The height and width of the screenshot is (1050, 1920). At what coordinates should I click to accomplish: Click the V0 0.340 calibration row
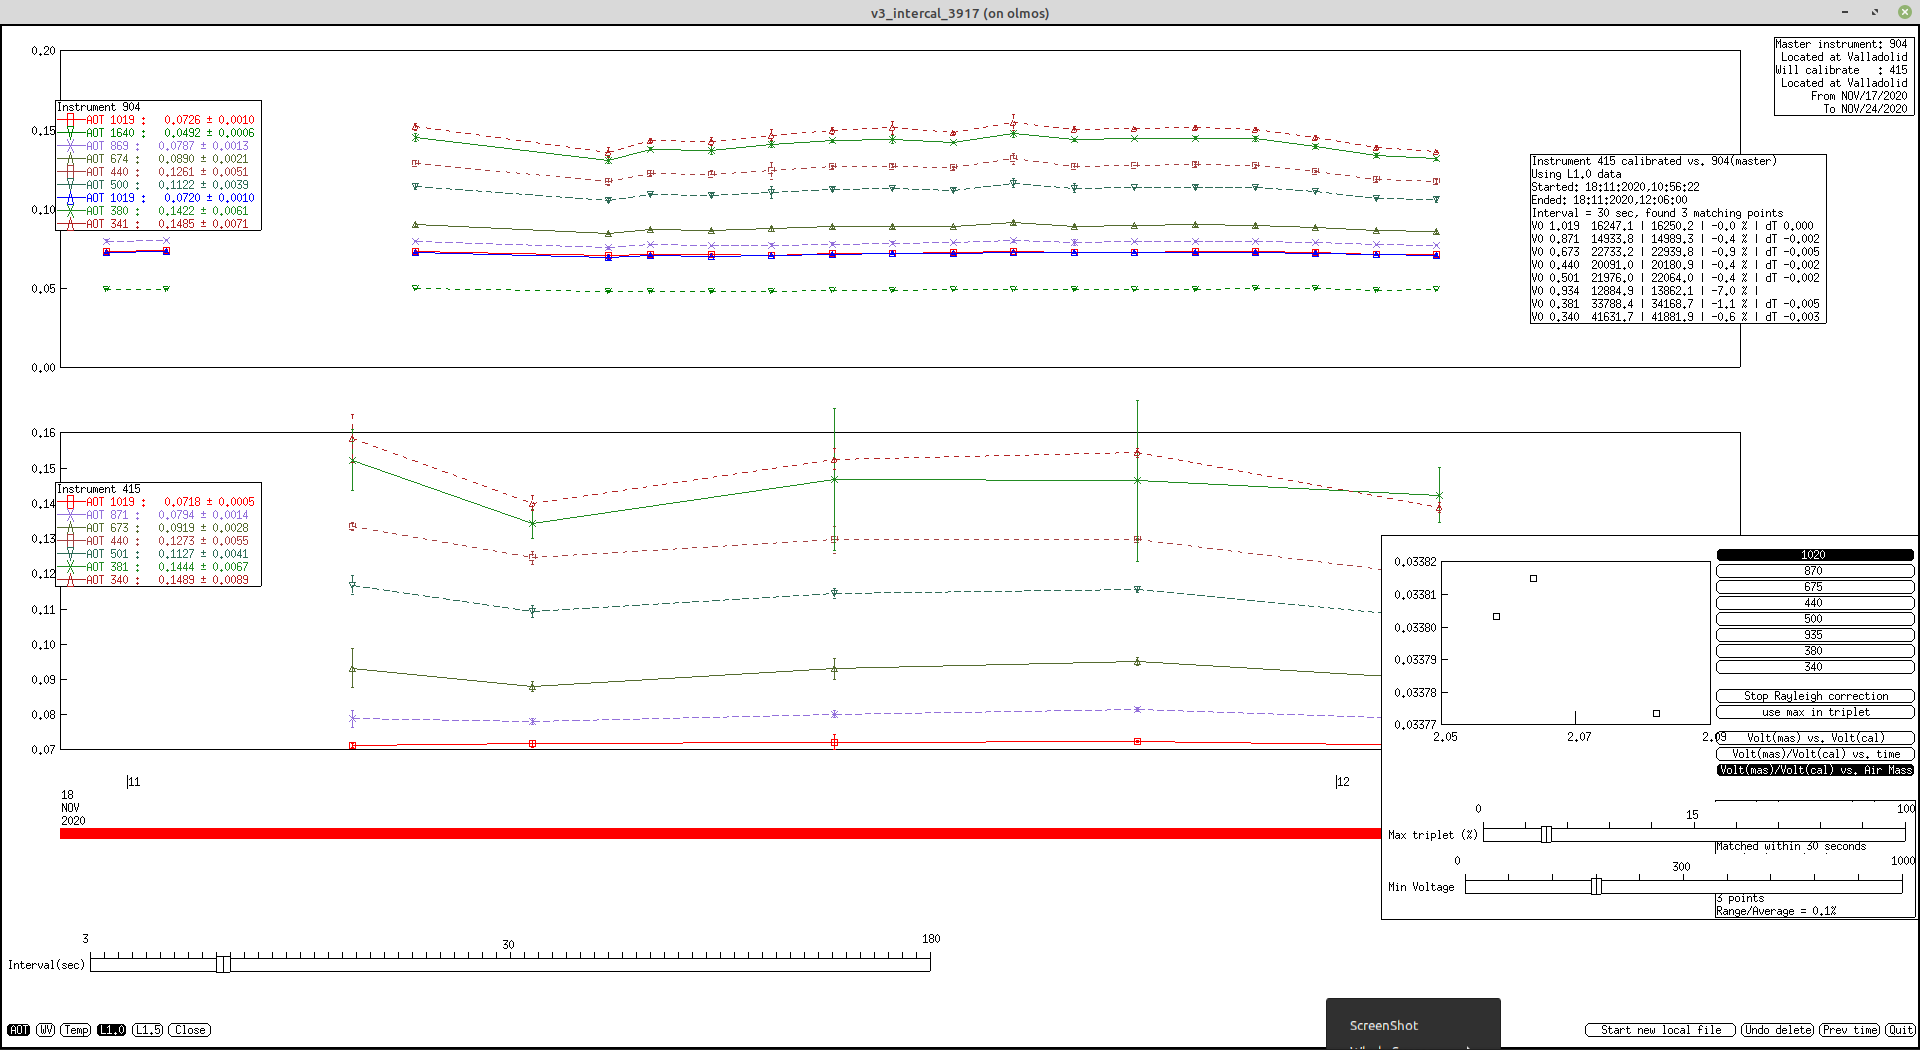(1675, 317)
